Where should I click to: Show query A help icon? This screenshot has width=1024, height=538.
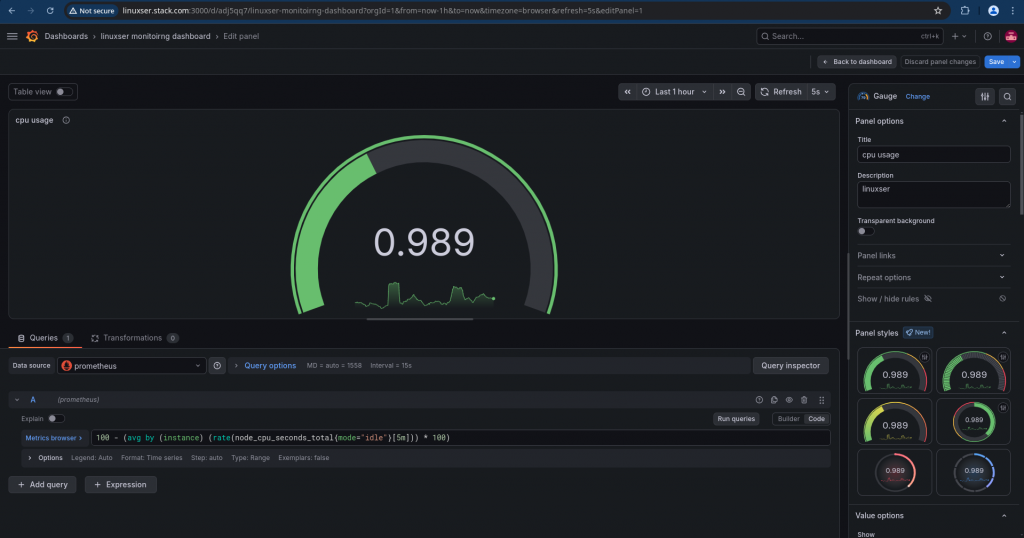[x=759, y=400]
